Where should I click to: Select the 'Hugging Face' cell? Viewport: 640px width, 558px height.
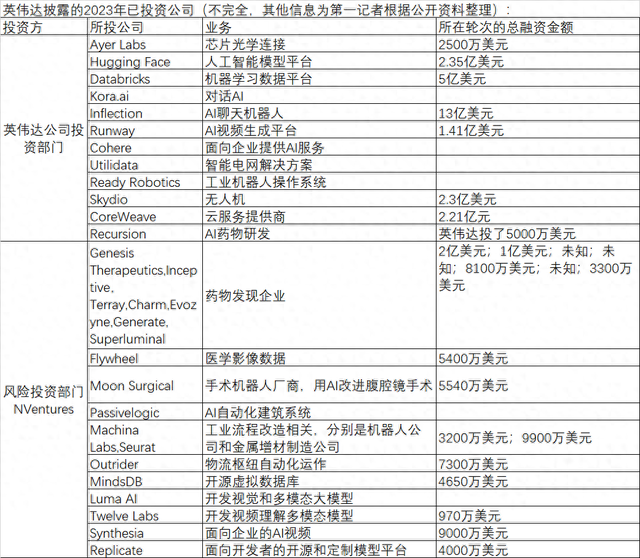coord(145,61)
